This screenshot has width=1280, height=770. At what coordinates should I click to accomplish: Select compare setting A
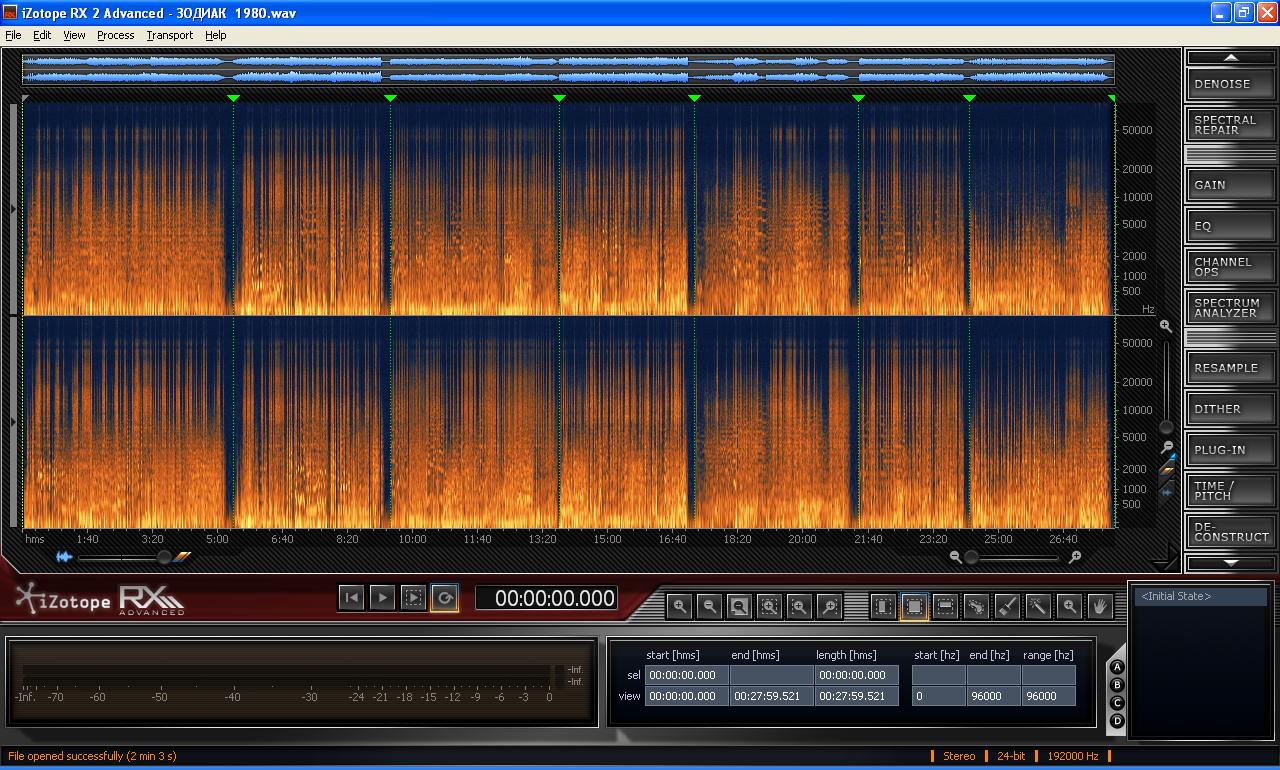(1118, 667)
